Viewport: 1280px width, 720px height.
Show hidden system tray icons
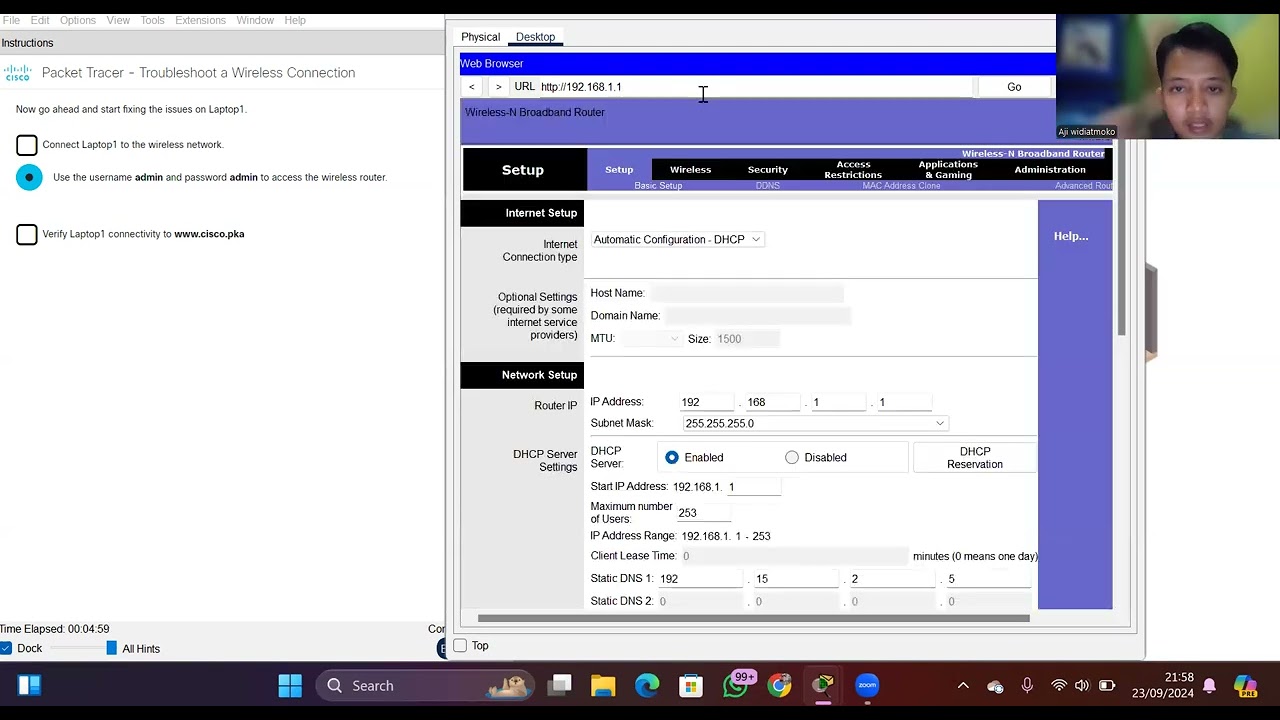click(963, 686)
